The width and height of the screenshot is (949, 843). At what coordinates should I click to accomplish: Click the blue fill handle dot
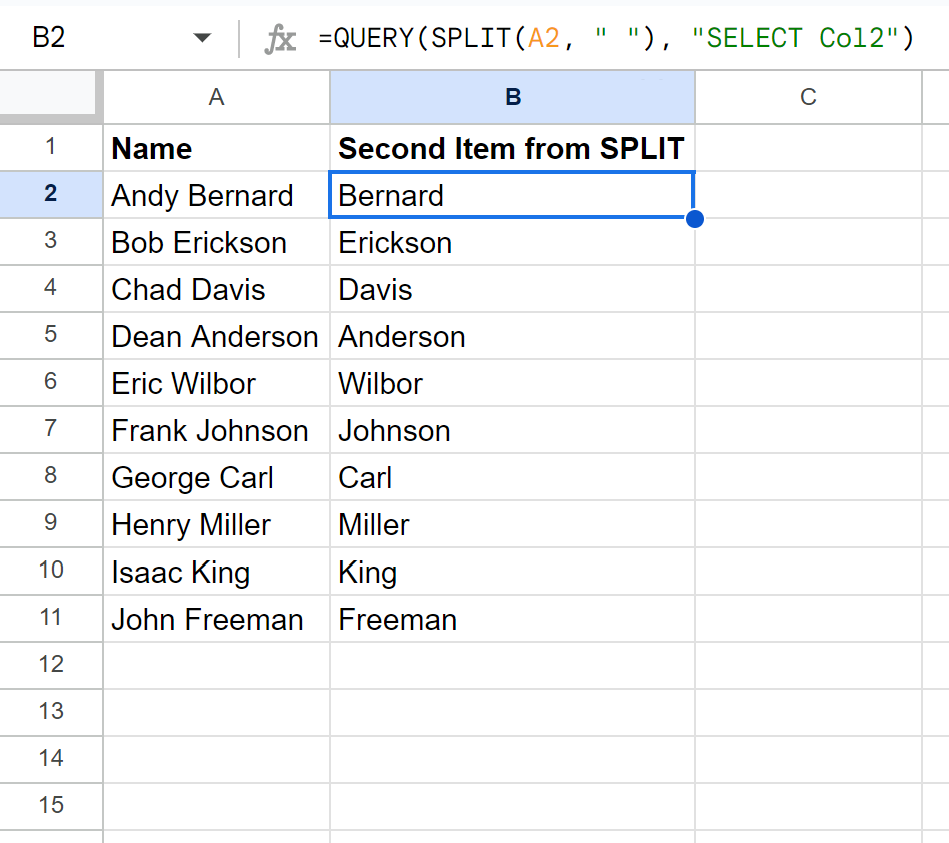(x=695, y=219)
